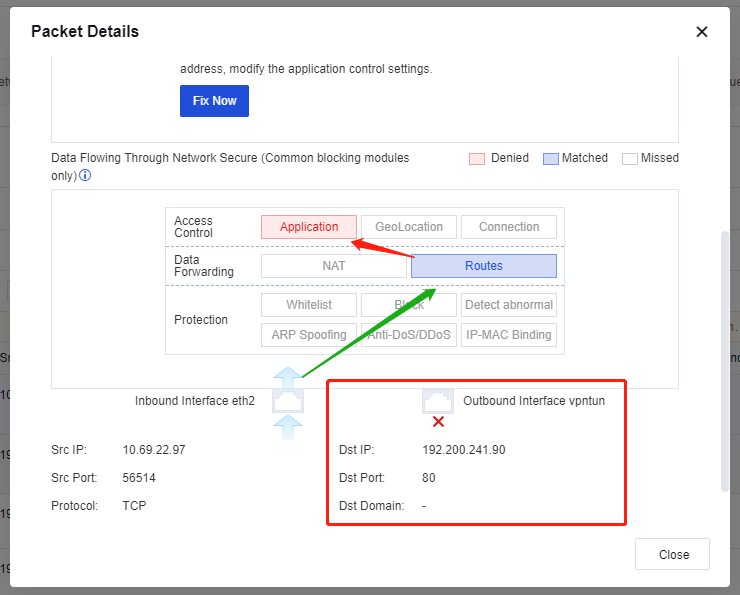Screen dimensions: 740x595
Task: Click the Whitelist protection module
Action: (309, 305)
